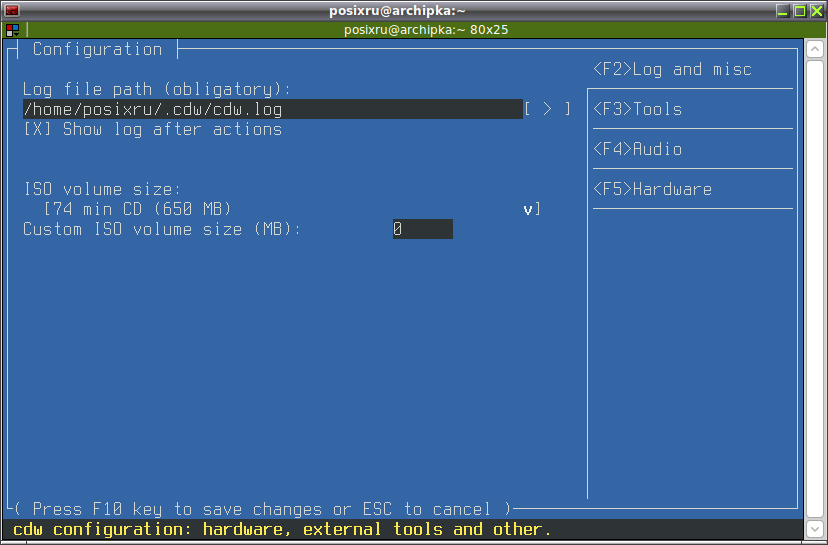Click the cdw configuration status line
Screen dimensions: 828x545
point(282,530)
